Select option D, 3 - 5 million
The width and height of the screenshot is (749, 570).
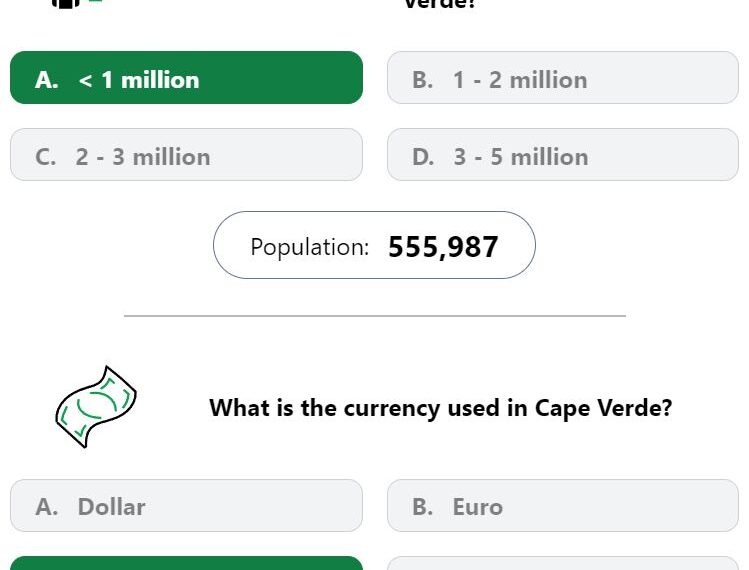point(563,155)
